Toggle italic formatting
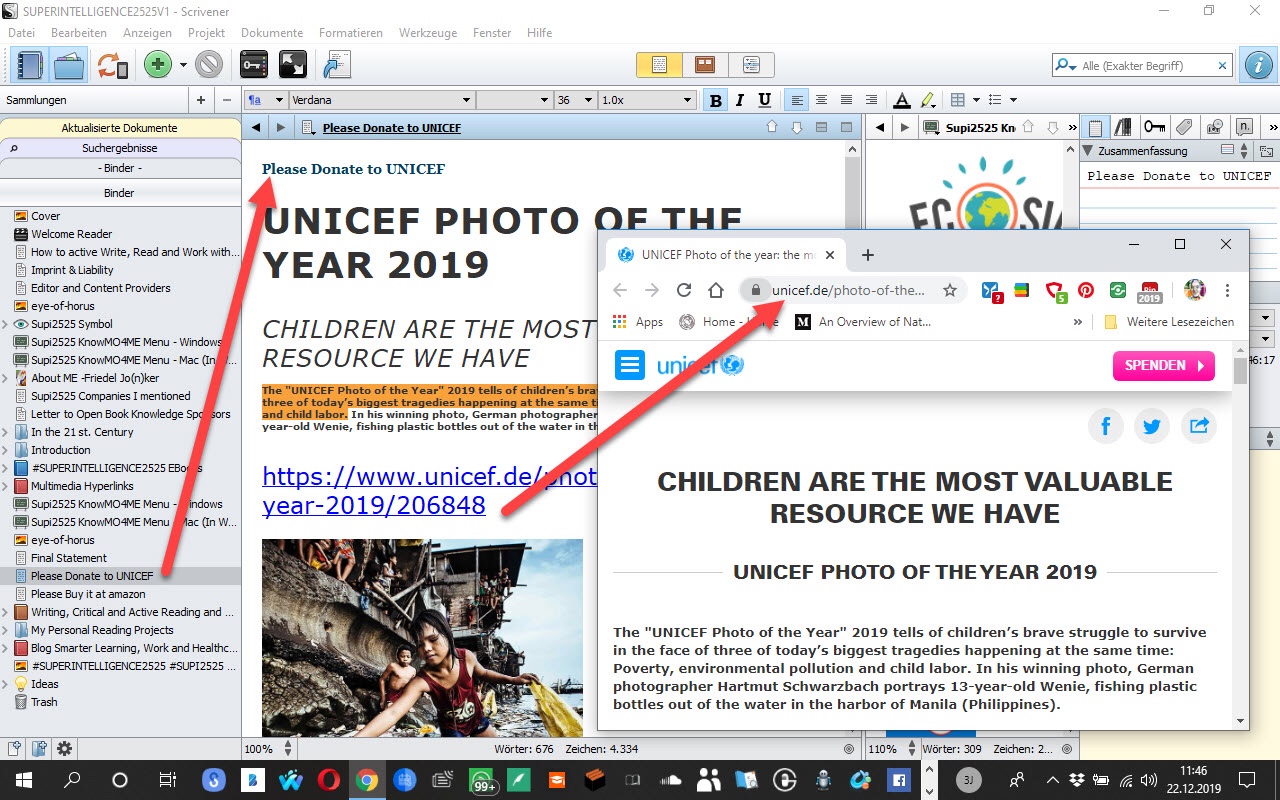This screenshot has height=800, width=1280. coord(740,100)
